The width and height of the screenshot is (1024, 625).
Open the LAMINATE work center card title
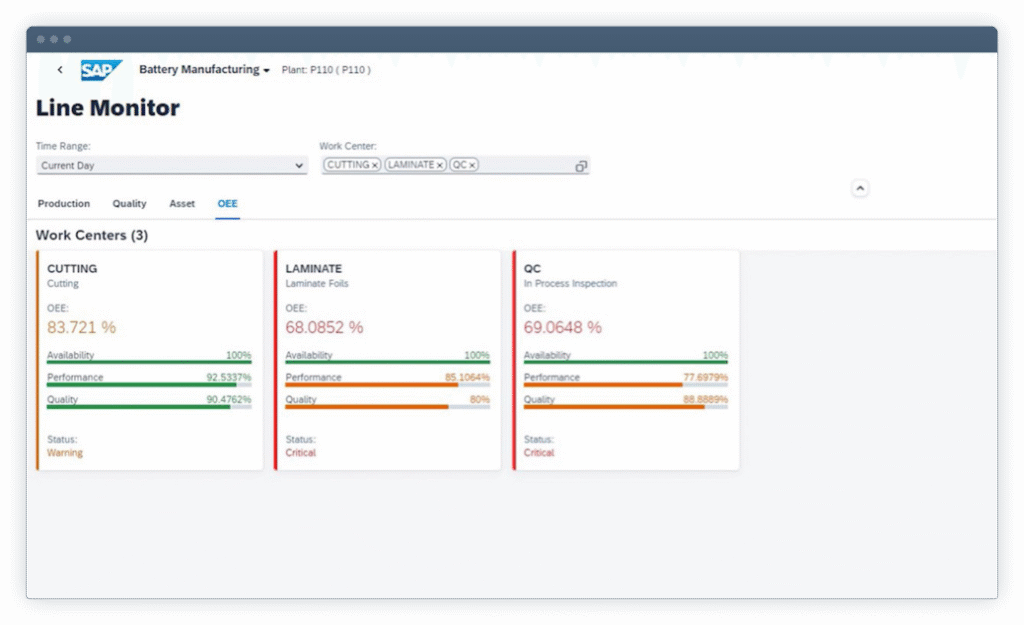(x=313, y=269)
